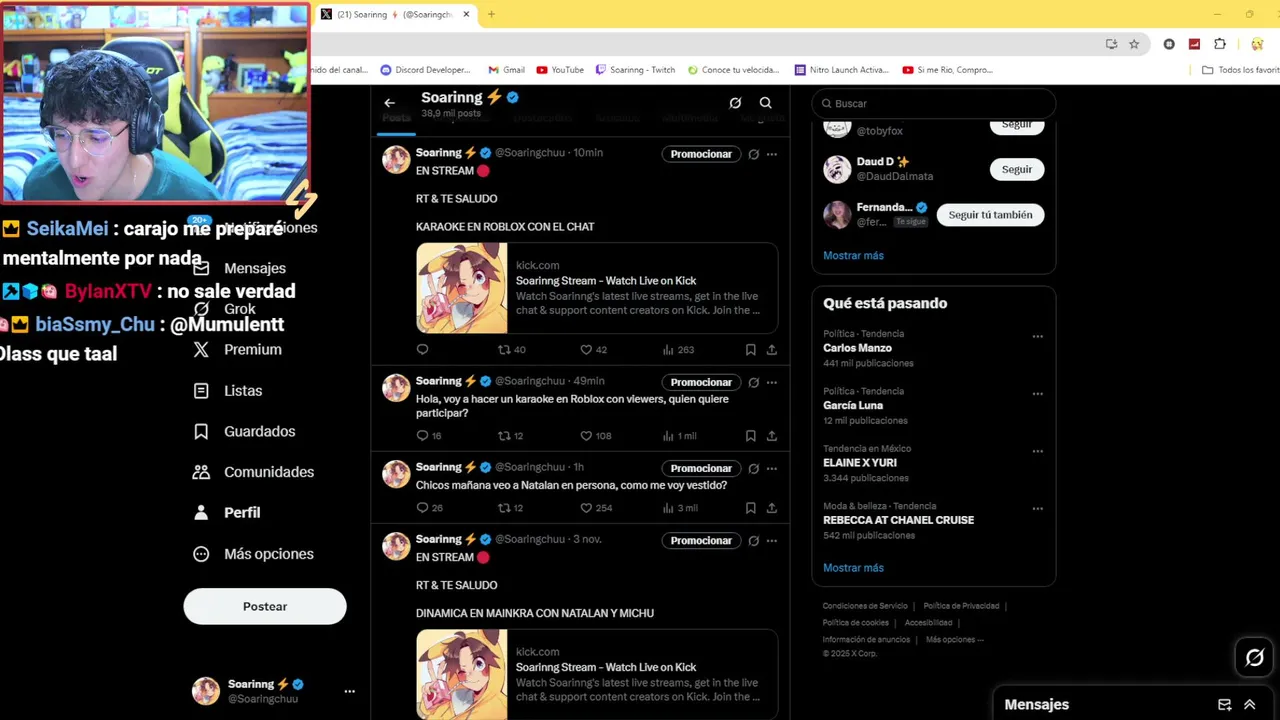Like the post with 108 likes
The image size is (1280, 720).
pos(595,436)
